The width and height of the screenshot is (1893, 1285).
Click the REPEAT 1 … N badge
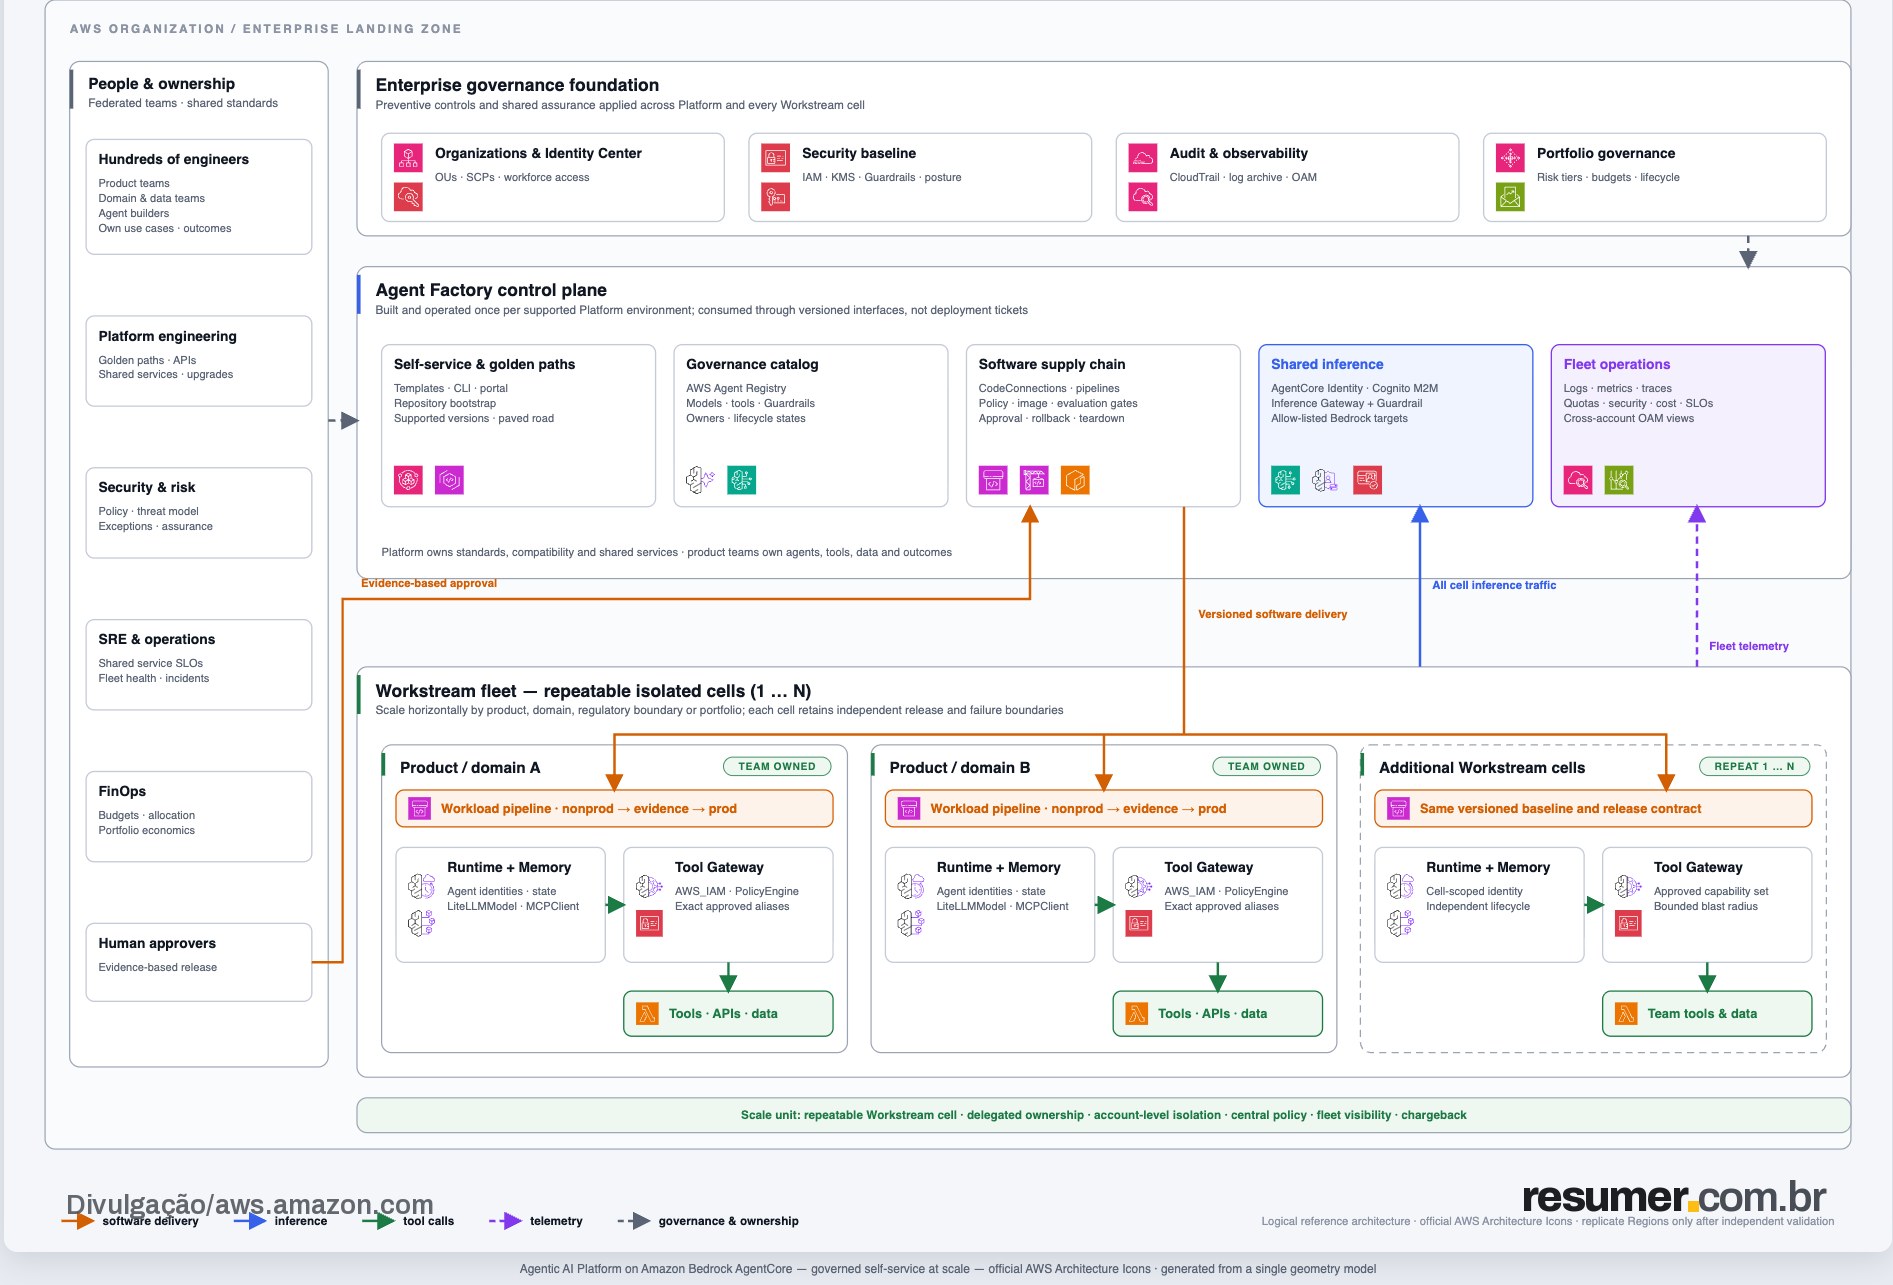click(x=1754, y=767)
